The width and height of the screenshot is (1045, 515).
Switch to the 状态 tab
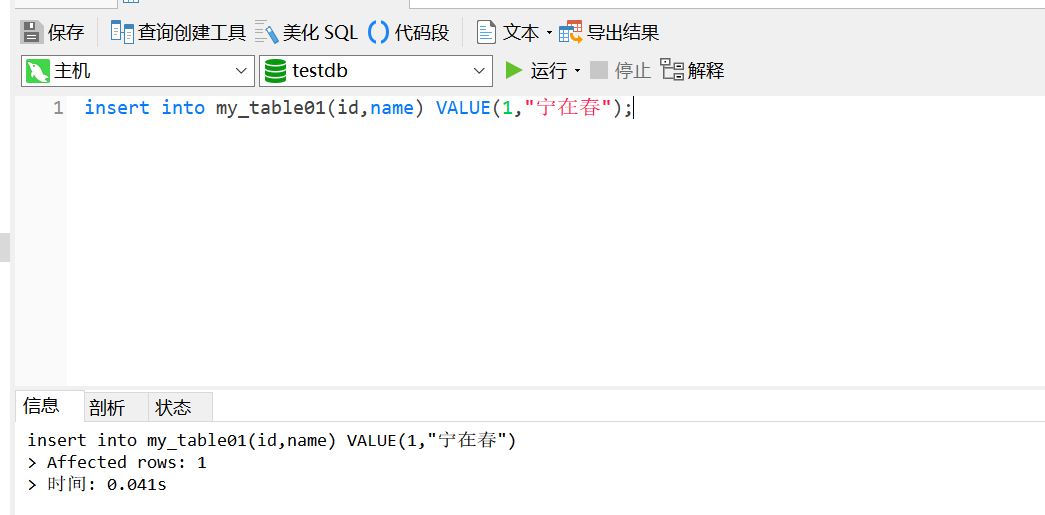coord(180,407)
